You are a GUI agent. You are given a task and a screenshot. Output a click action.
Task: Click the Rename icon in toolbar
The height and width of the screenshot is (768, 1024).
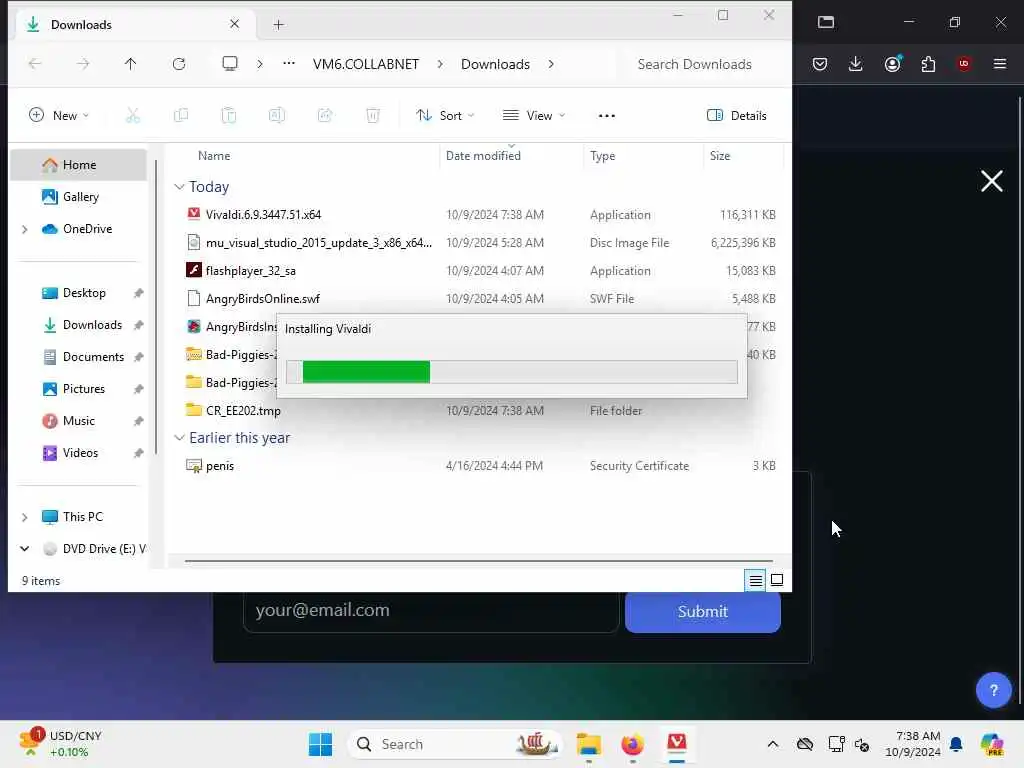[x=277, y=116]
